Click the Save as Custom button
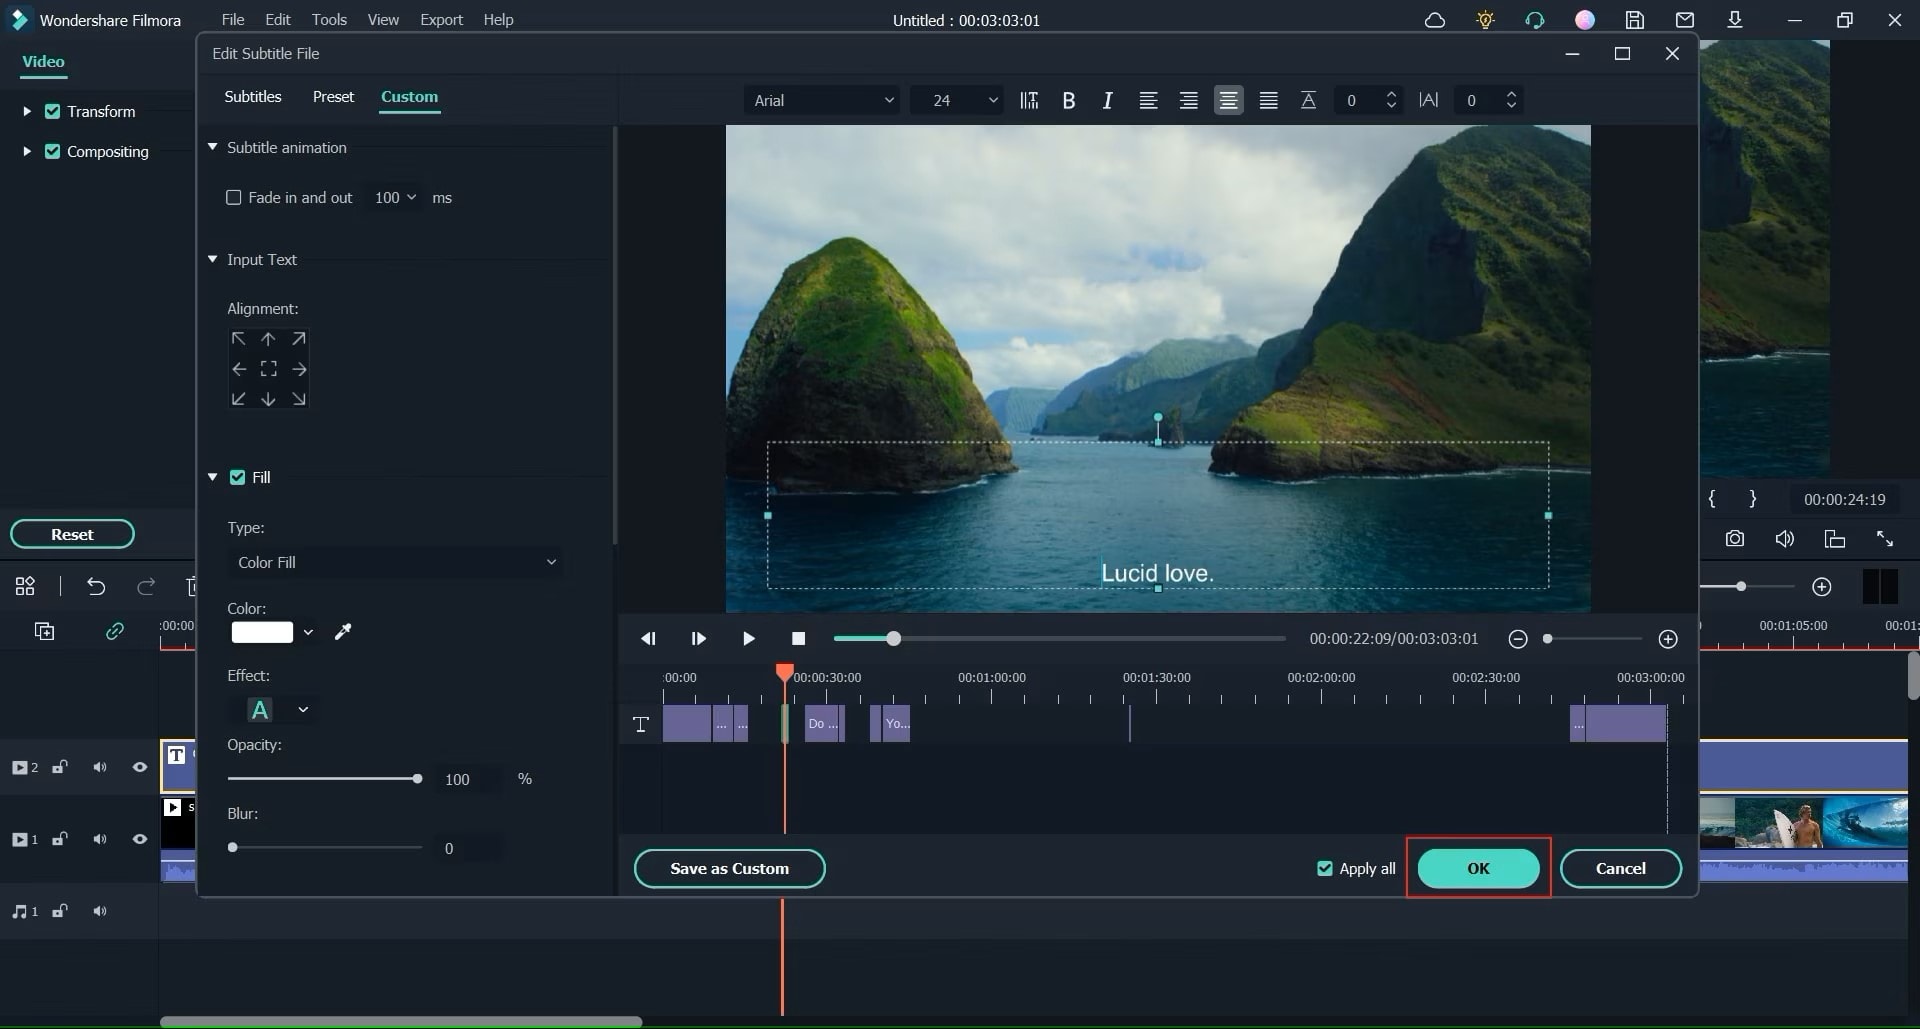The width and height of the screenshot is (1920, 1029). [729, 868]
